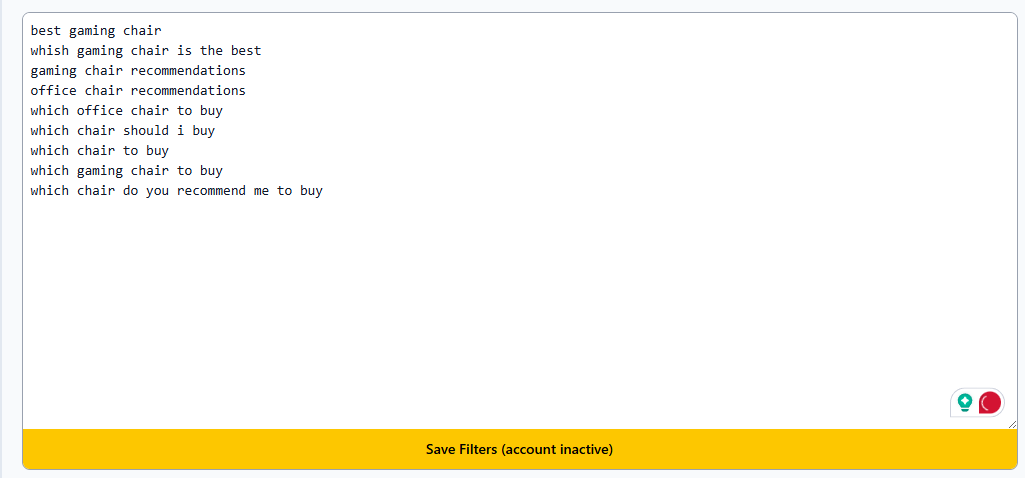Click on 'gaming chair recommendations' line
1025x478 pixels.
138,70
